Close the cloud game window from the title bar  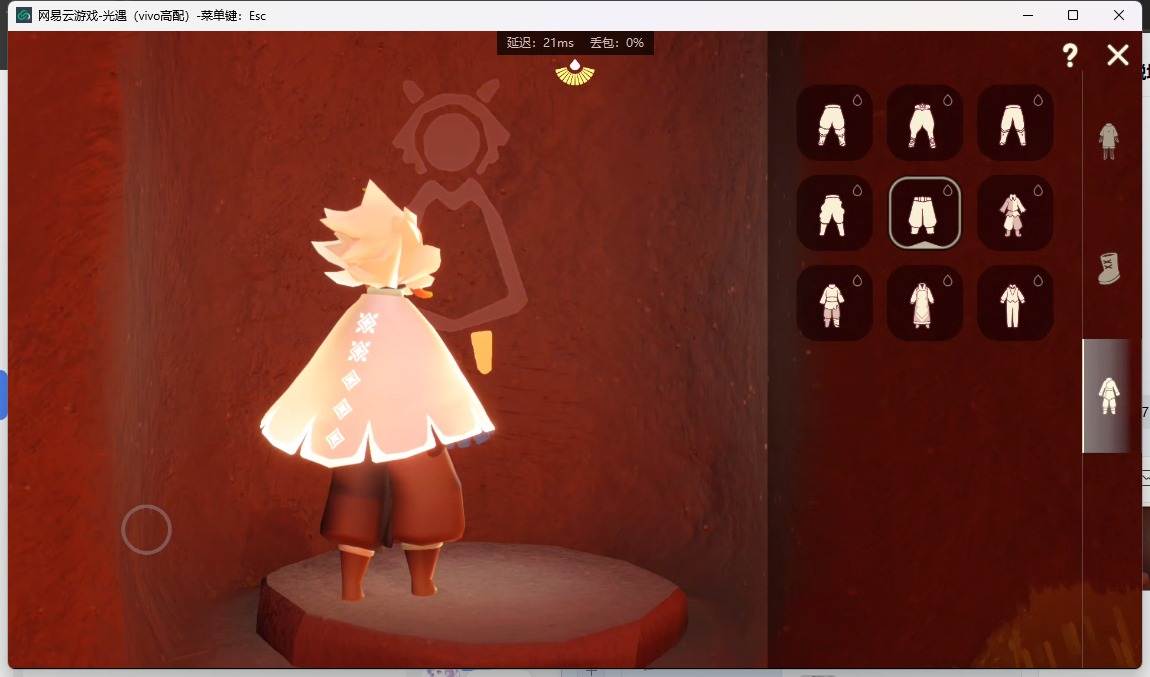coord(1119,15)
